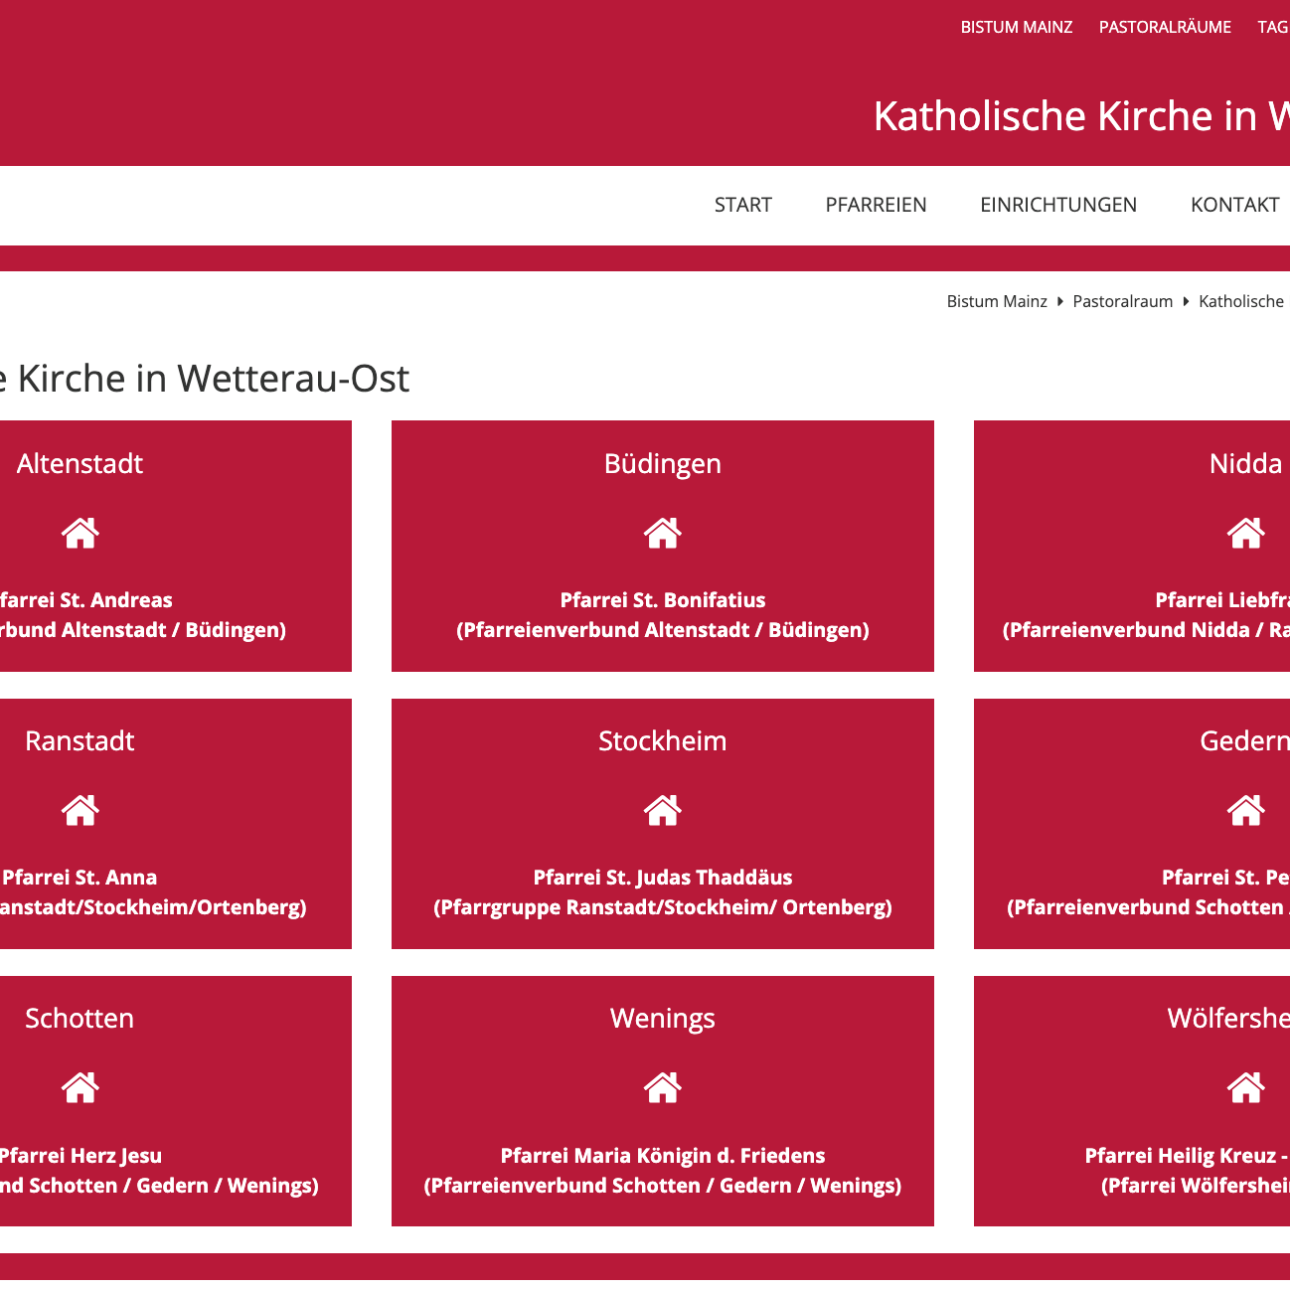The width and height of the screenshot is (1290, 1290).
Task: Click Pfarrgruppe Ranstadt/Stockheim/ Ortenberg text in Stockheim card
Action: pos(662,907)
